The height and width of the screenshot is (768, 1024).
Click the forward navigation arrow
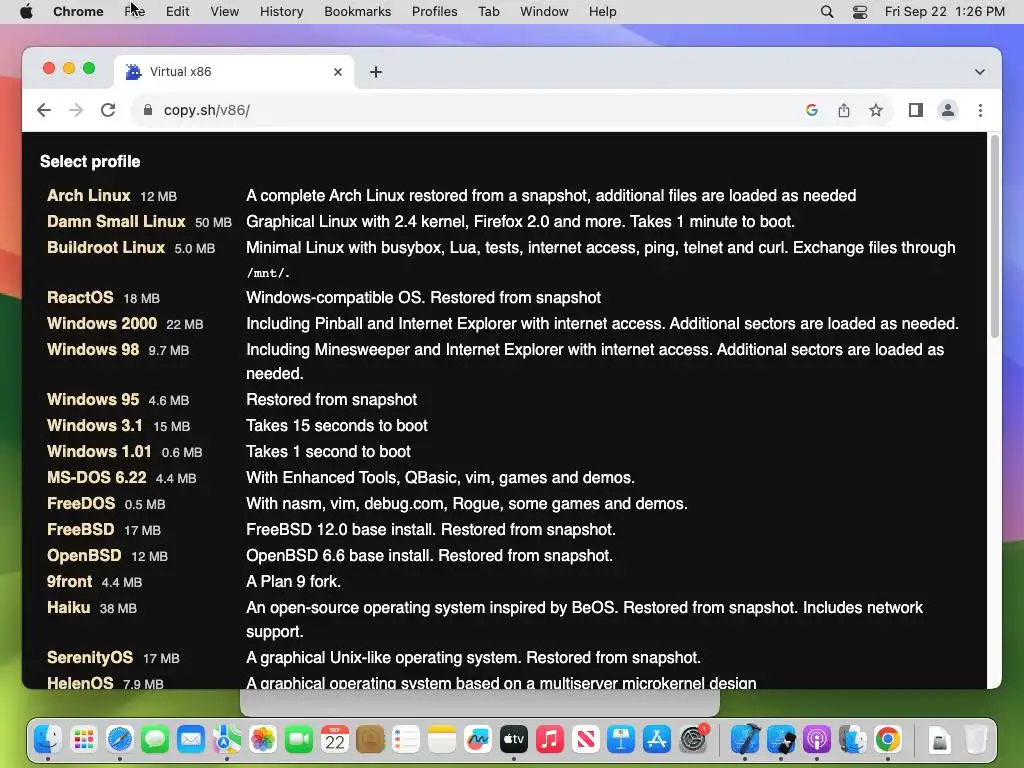point(76,110)
